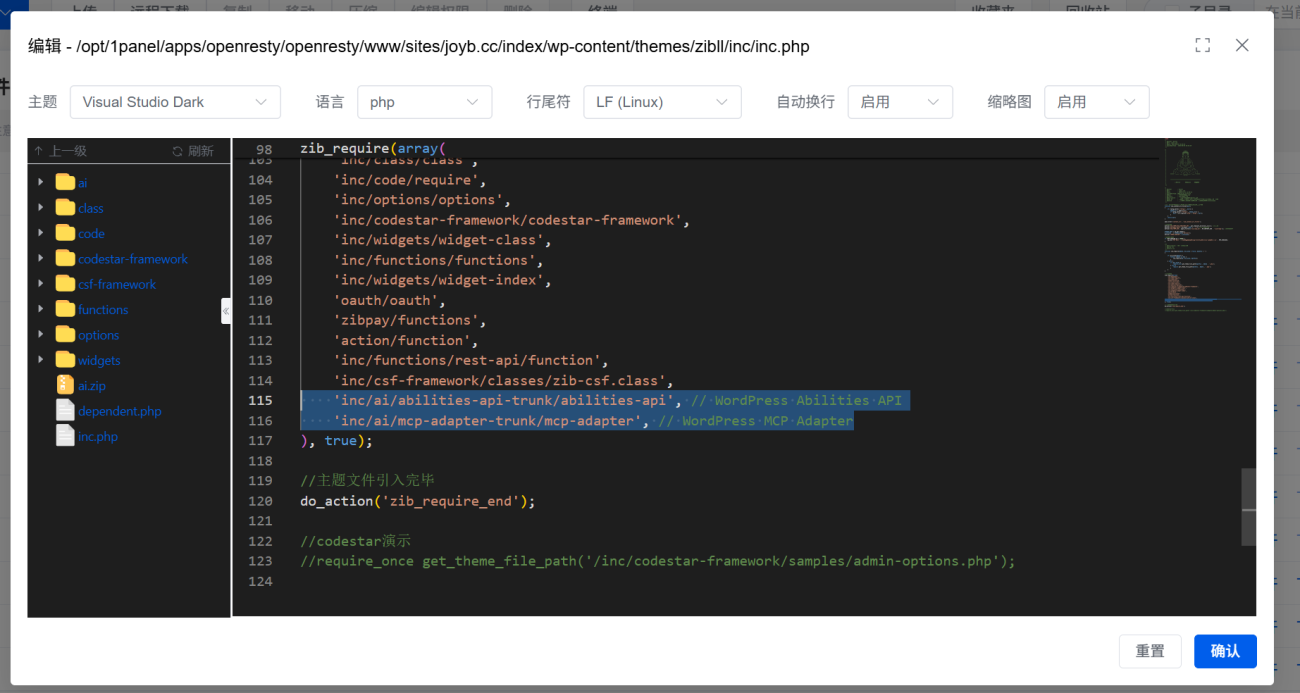The height and width of the screenshot is (693, 1300).
Task: Open the line ending dropdown LF (Linux)
Action: point(662,102)
